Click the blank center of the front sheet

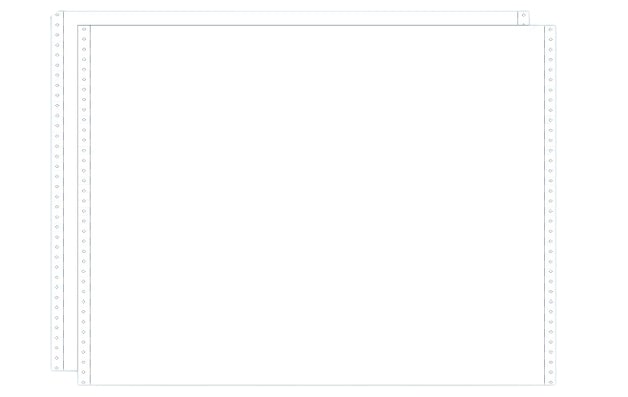tap(317, 205)
